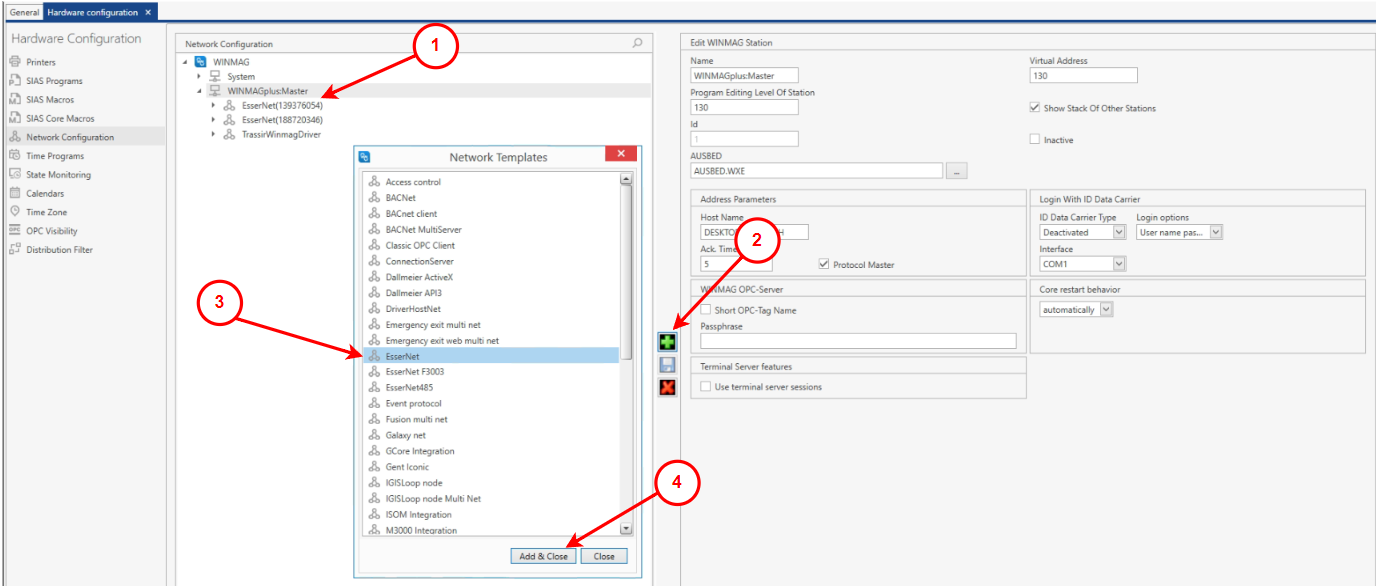Select the WINMAGplus:Master tree node

coord(267,90)
